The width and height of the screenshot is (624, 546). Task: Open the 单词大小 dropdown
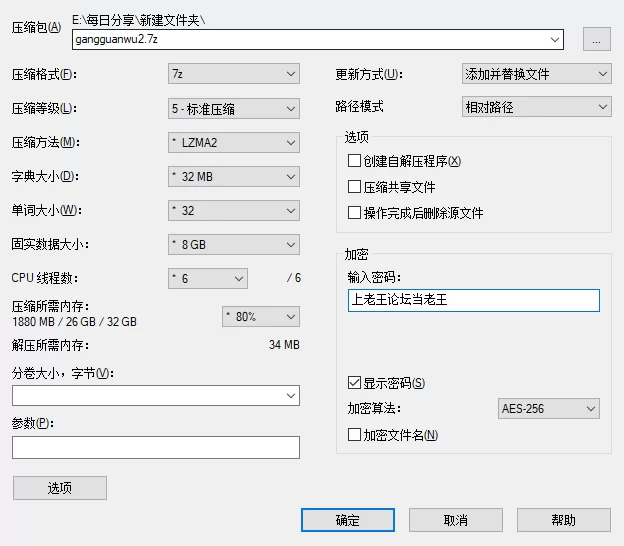tap(234, 211)
